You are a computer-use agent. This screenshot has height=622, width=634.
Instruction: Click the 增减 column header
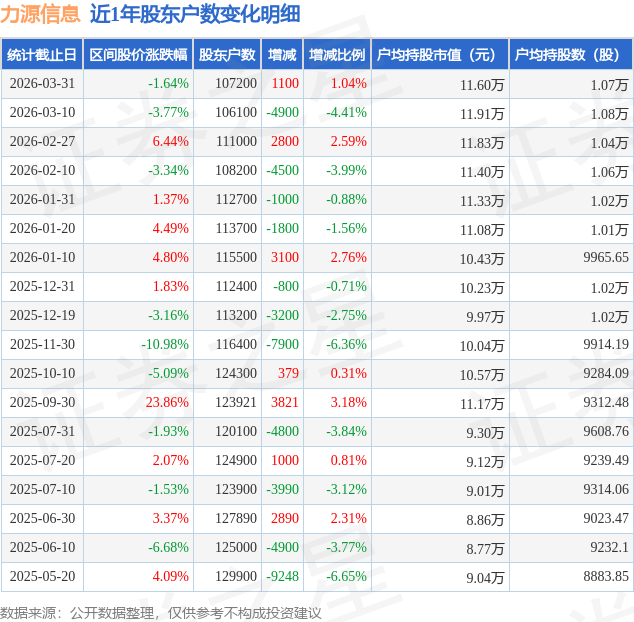(282, 55)
